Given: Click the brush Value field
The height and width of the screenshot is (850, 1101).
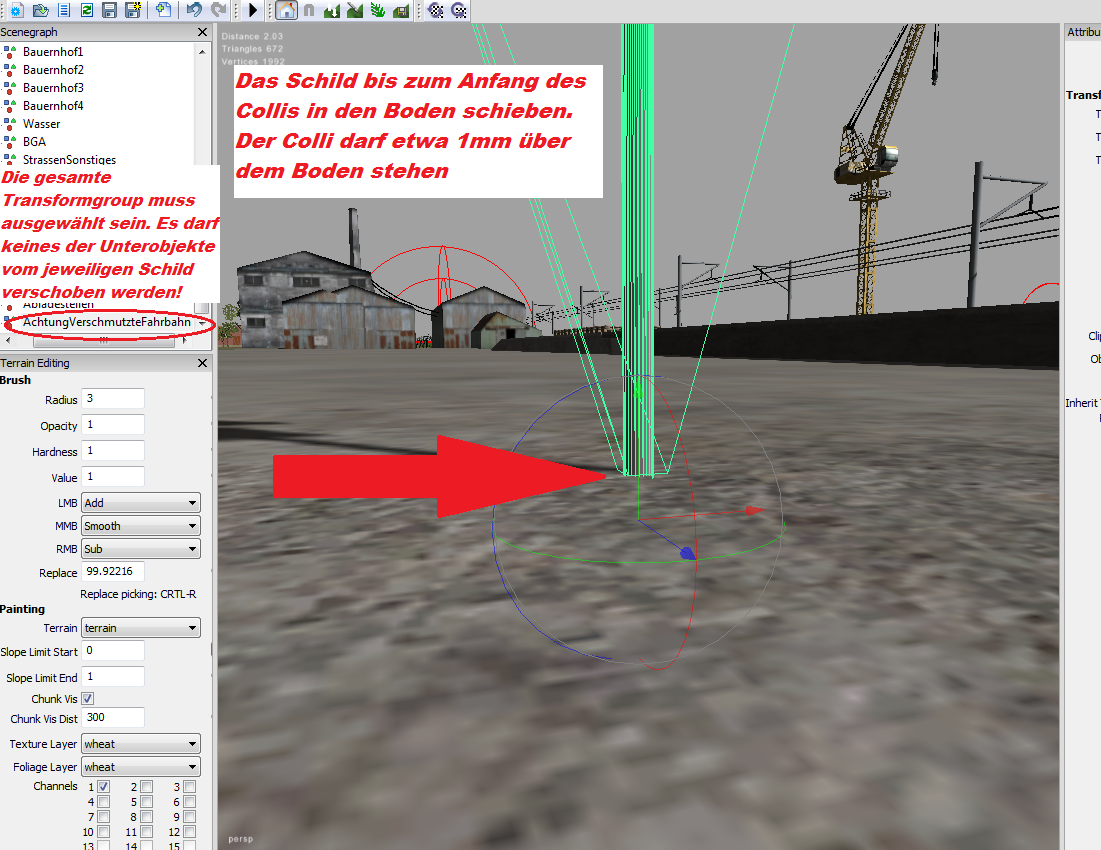Looking at the screenshot, I should 113,477.
